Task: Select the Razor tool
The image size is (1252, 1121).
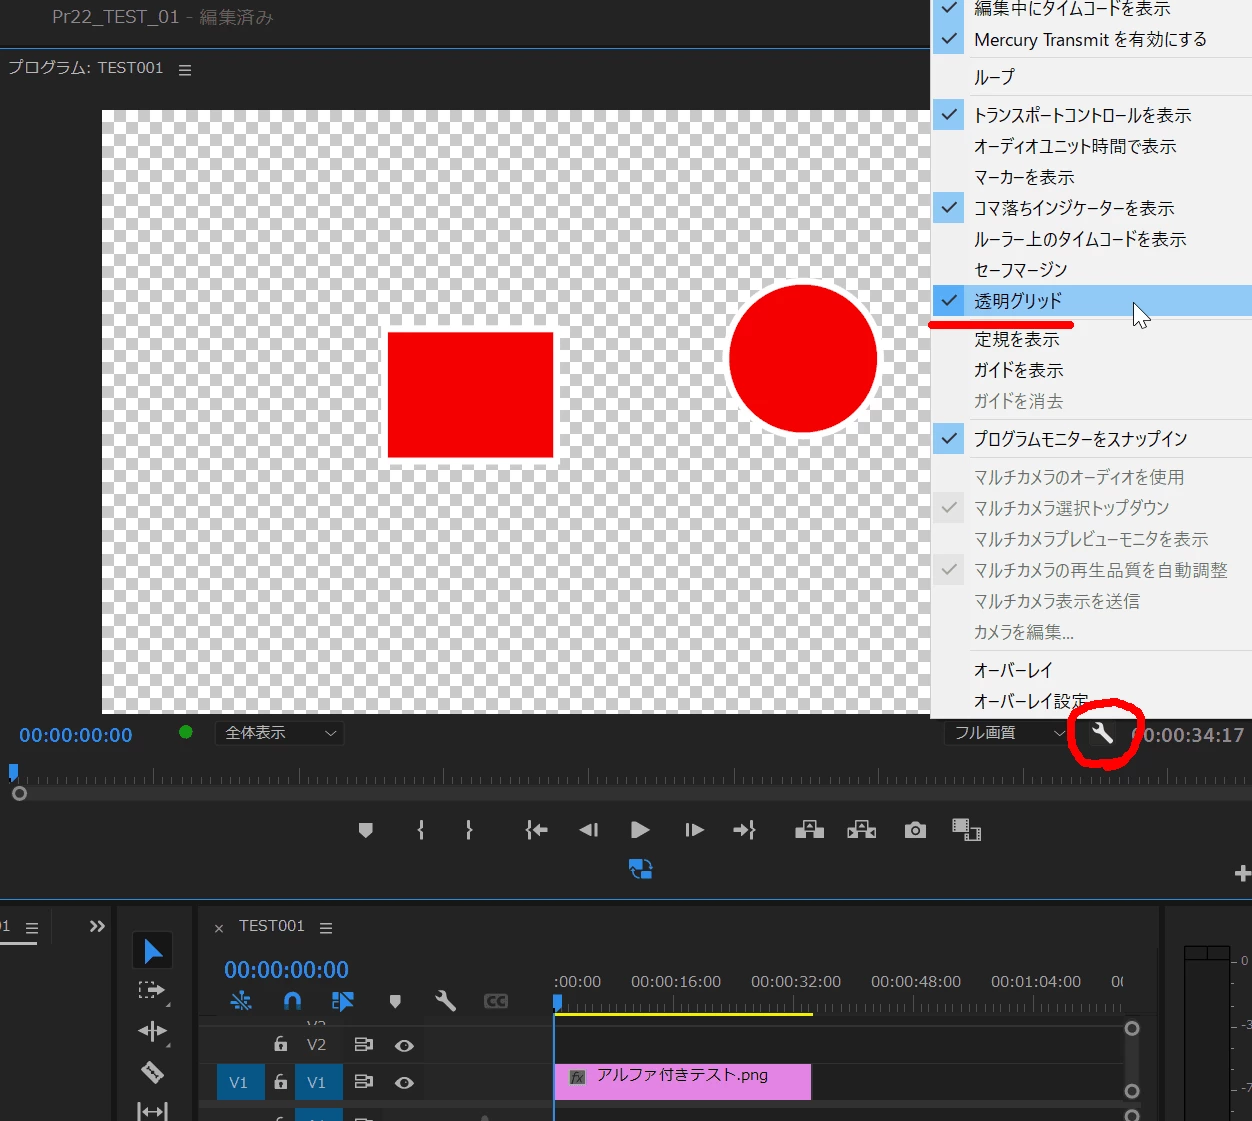Action: tap(152, 1072)
